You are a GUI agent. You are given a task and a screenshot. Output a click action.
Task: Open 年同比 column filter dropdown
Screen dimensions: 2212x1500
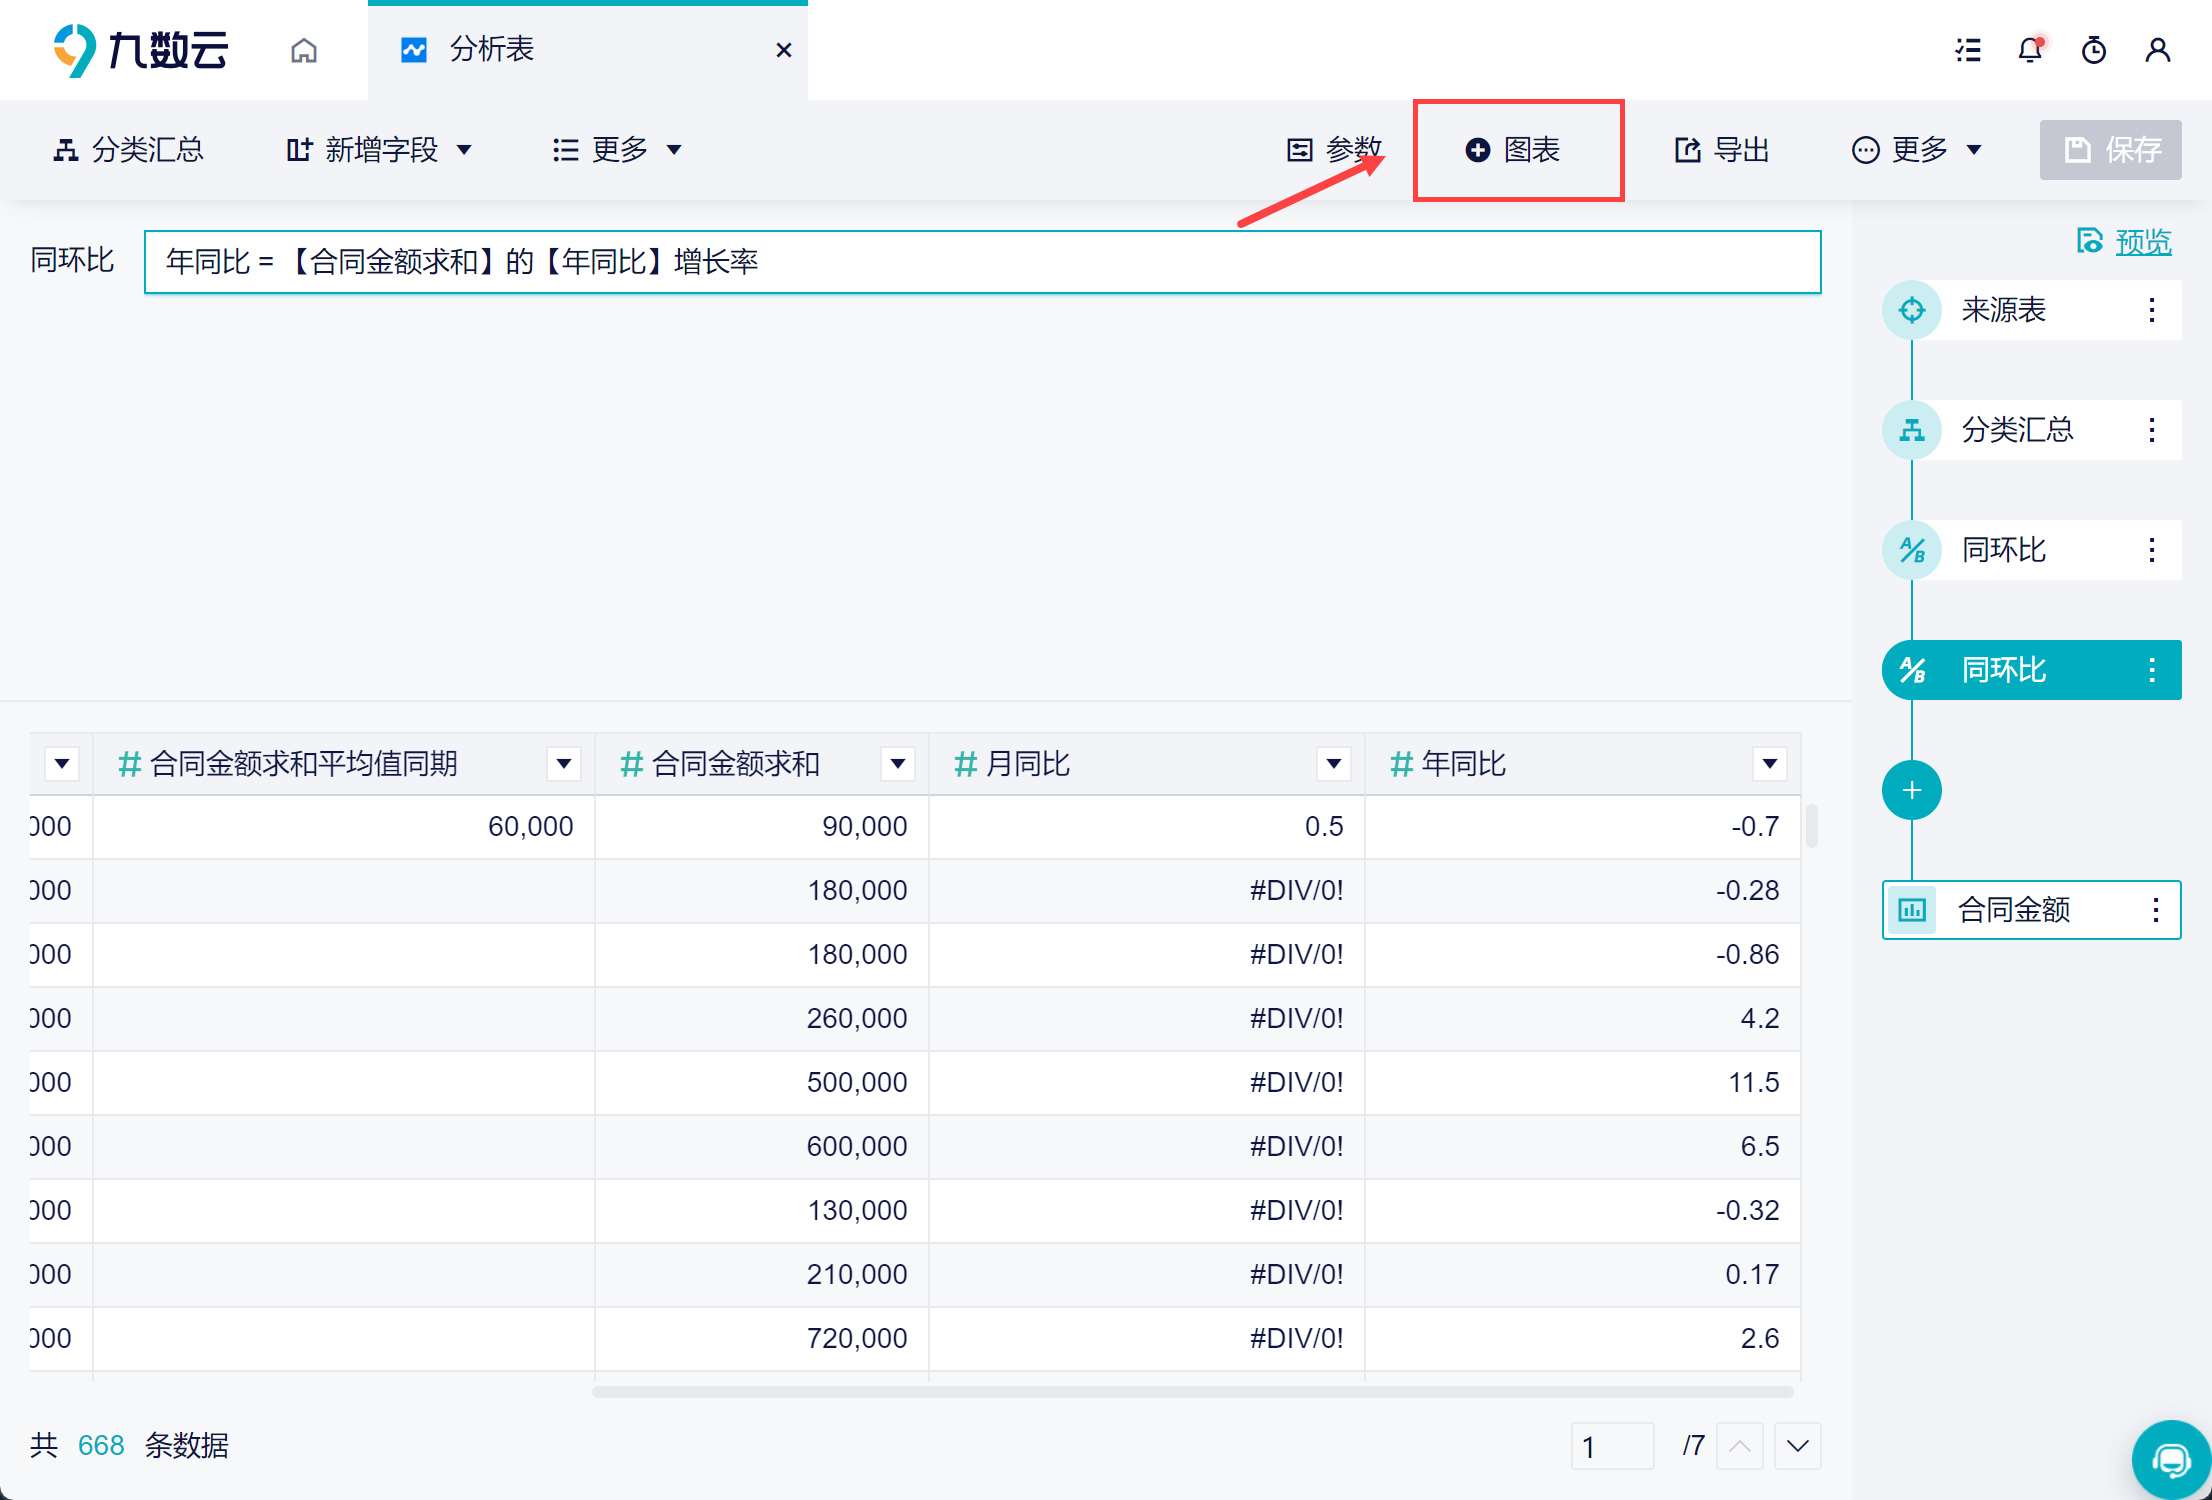tap(1769, 764)
